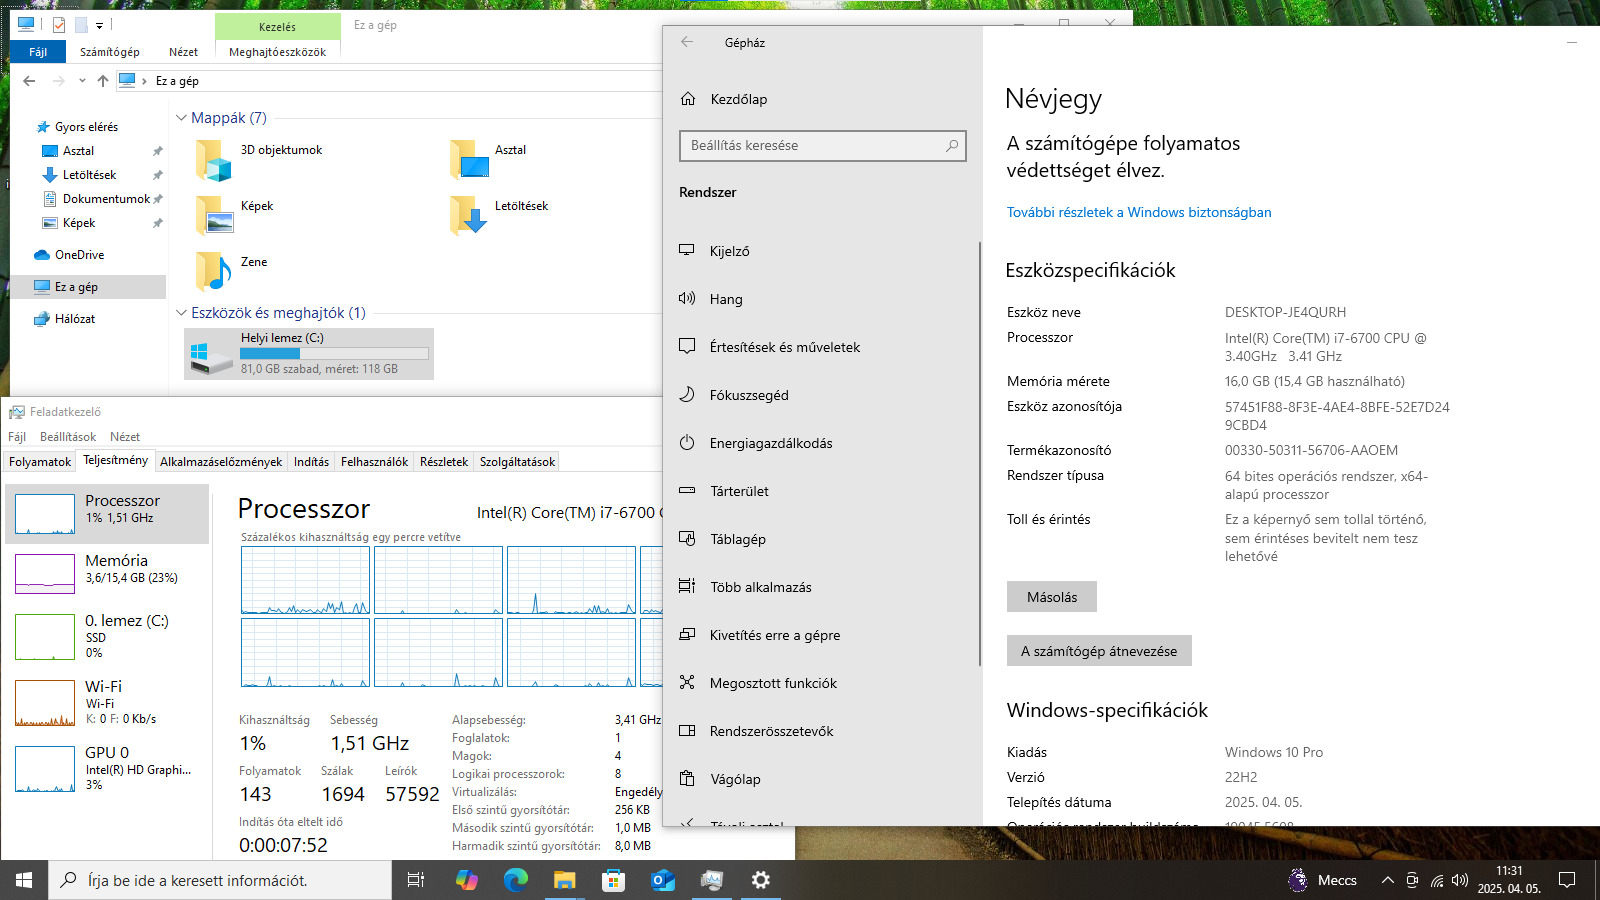Select Gyors elérés in navigation pane

[86, 127]
